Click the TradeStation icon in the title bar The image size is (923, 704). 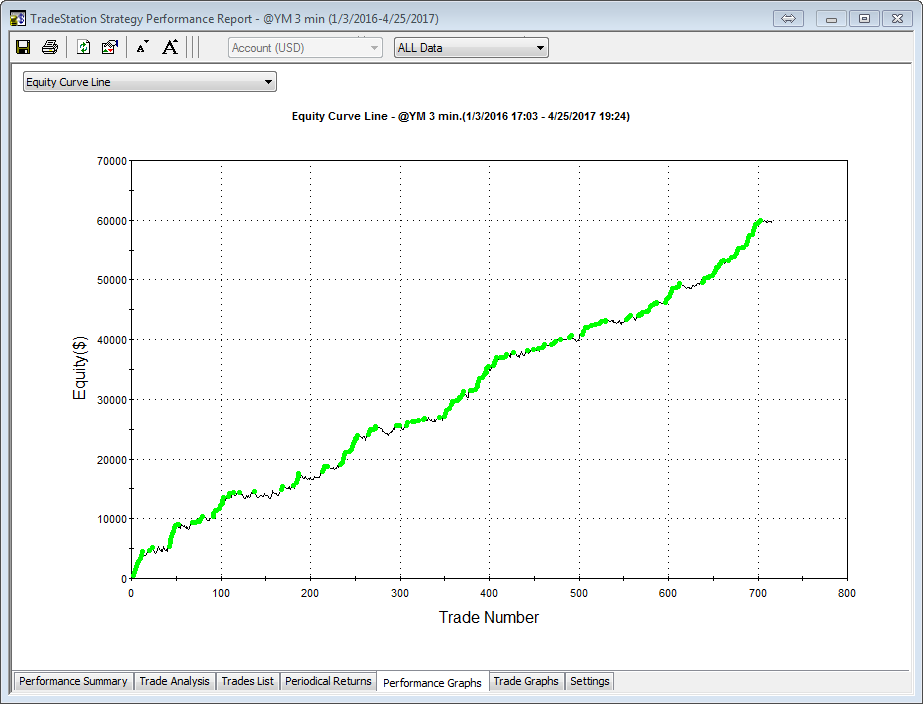(18, 18)
